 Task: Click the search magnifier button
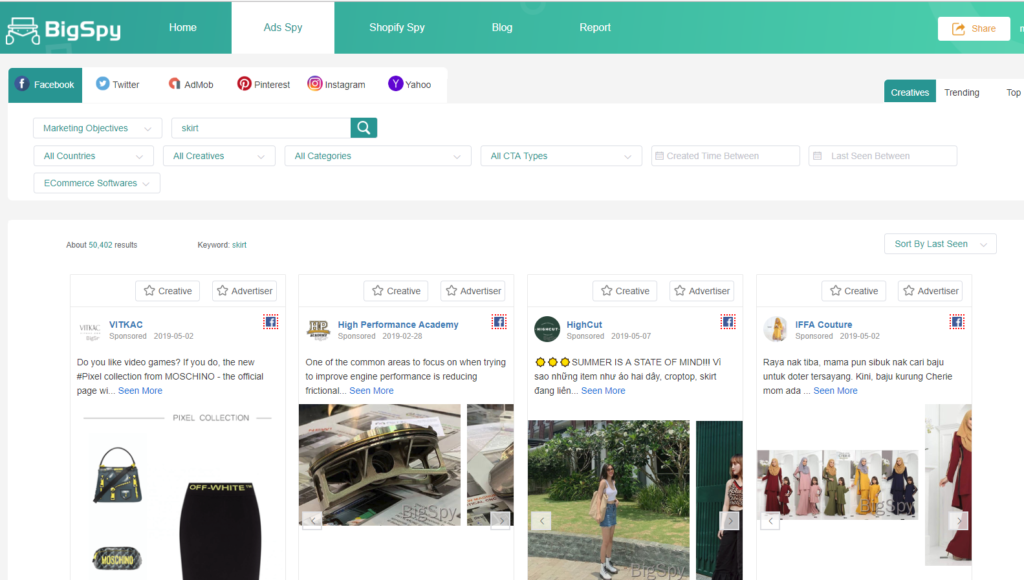tap(364, 128)
